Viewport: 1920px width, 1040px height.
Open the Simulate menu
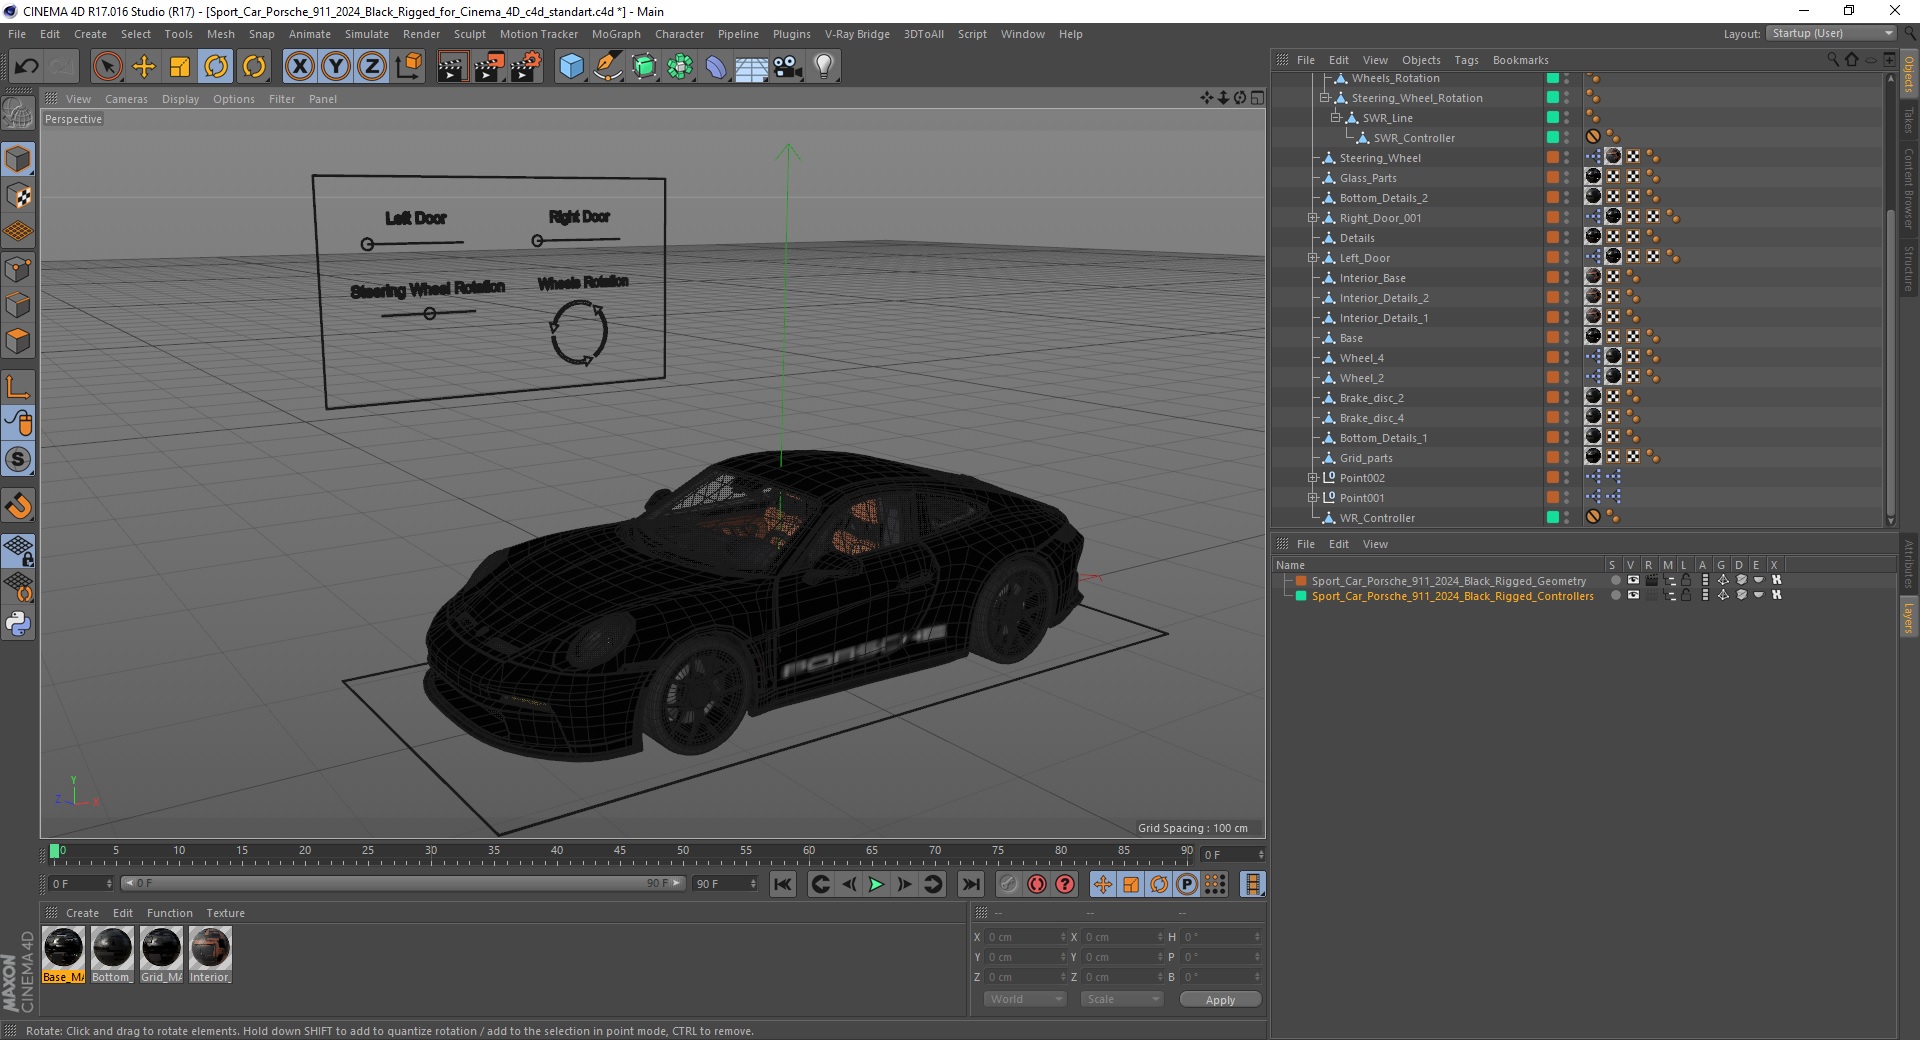pyautogui.click(x=367, y=34)
